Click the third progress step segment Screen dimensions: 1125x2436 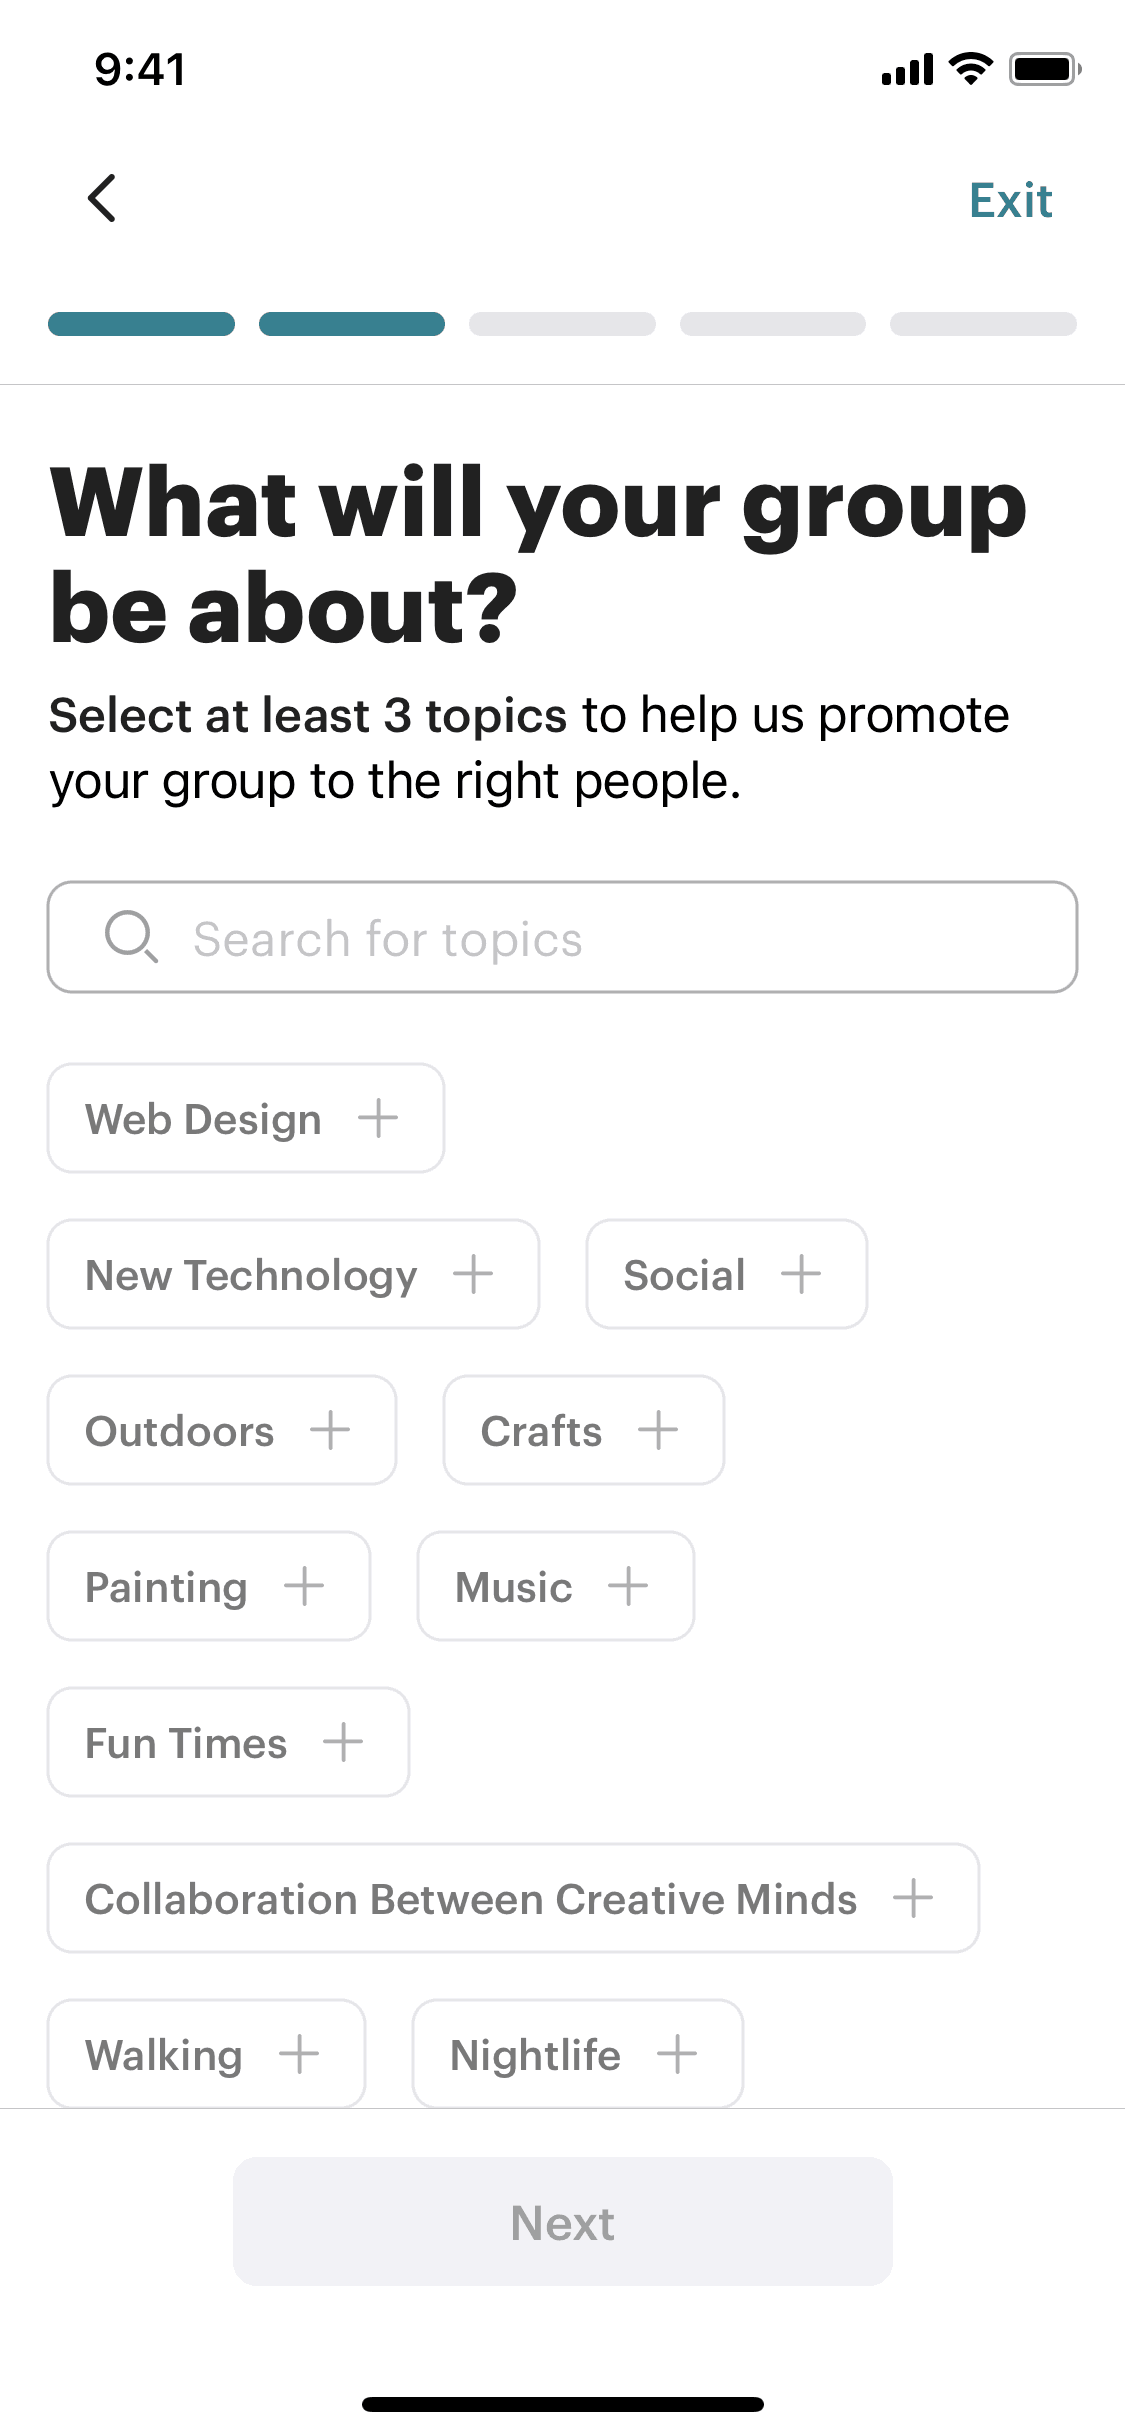562,324
